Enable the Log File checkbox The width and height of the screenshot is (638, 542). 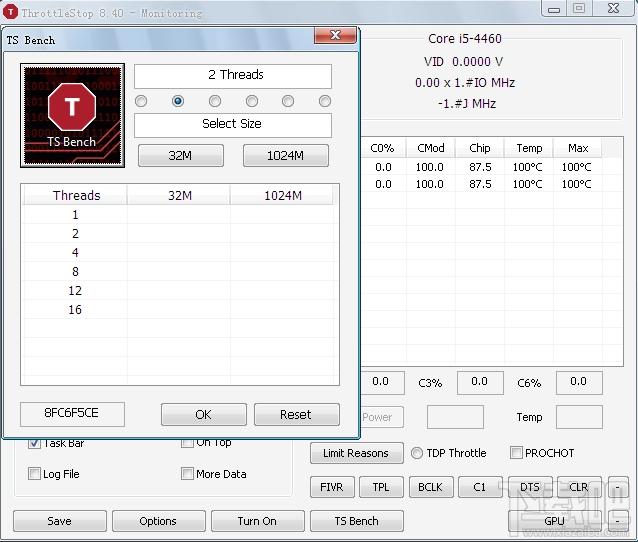(x=35, y=474)
